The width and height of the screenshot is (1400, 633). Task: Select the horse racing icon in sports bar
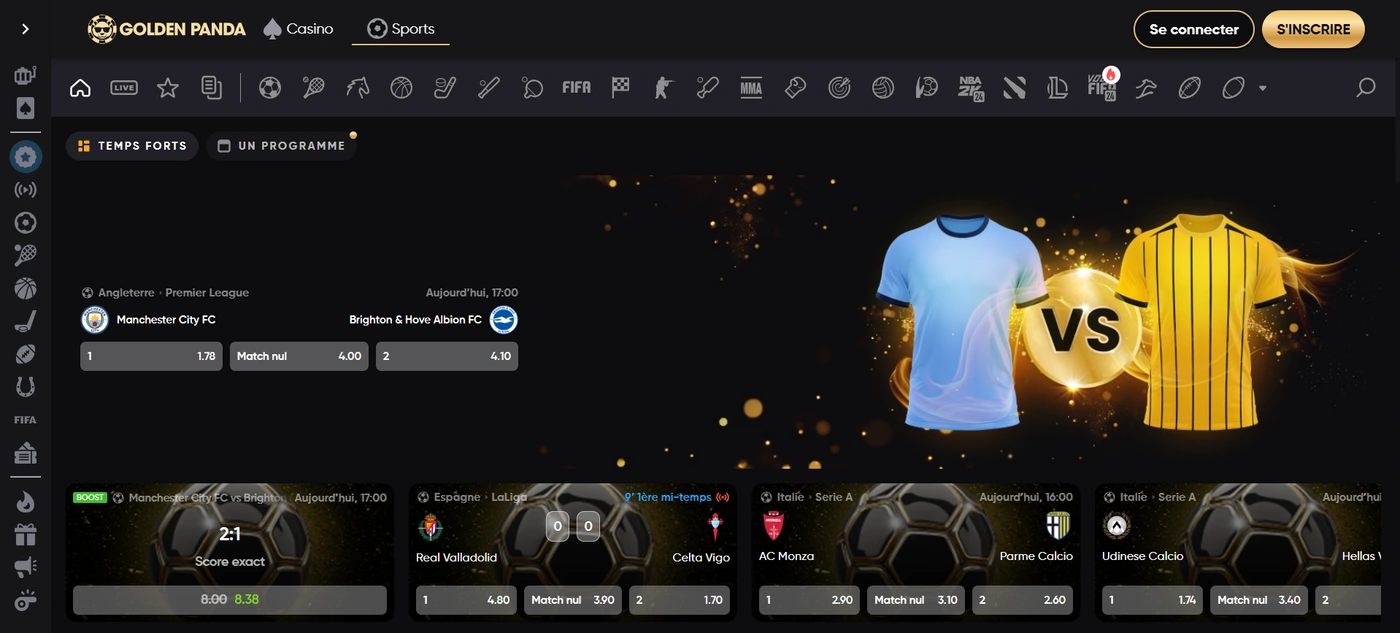click(357, 88)
